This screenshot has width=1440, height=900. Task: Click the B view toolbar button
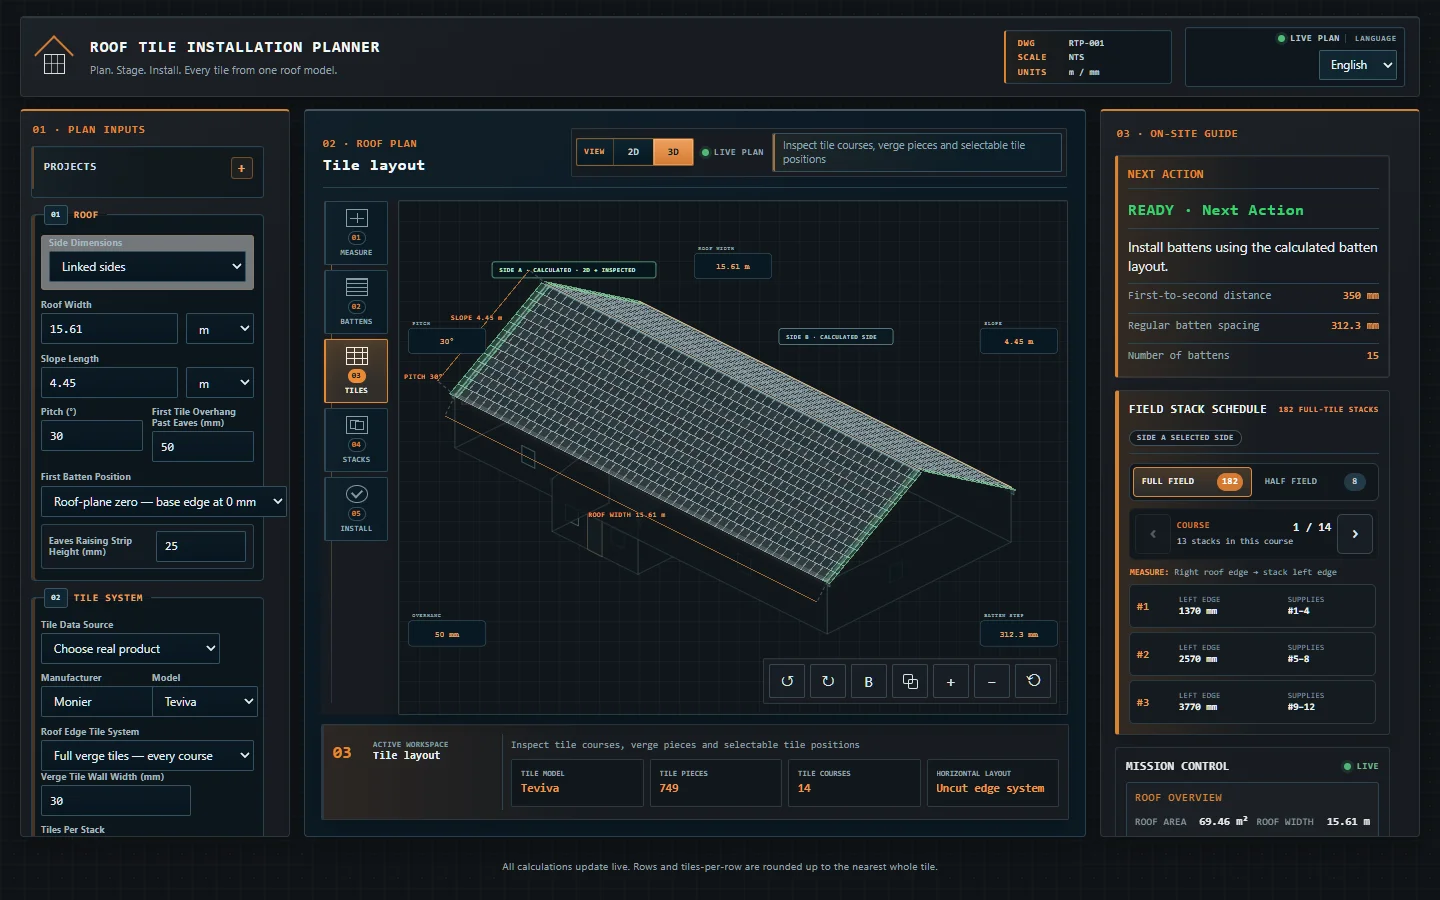coord(869,681)
